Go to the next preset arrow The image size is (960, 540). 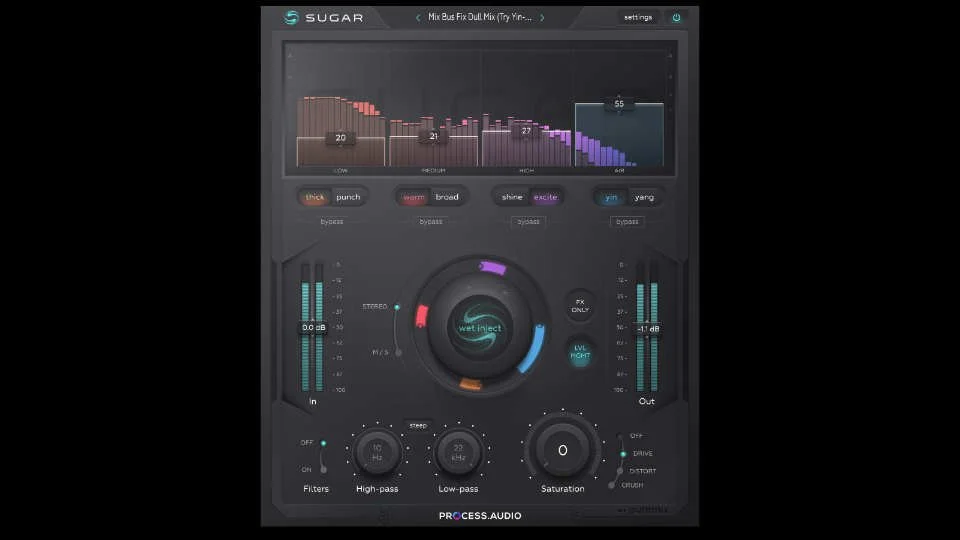tap(542, 18)
